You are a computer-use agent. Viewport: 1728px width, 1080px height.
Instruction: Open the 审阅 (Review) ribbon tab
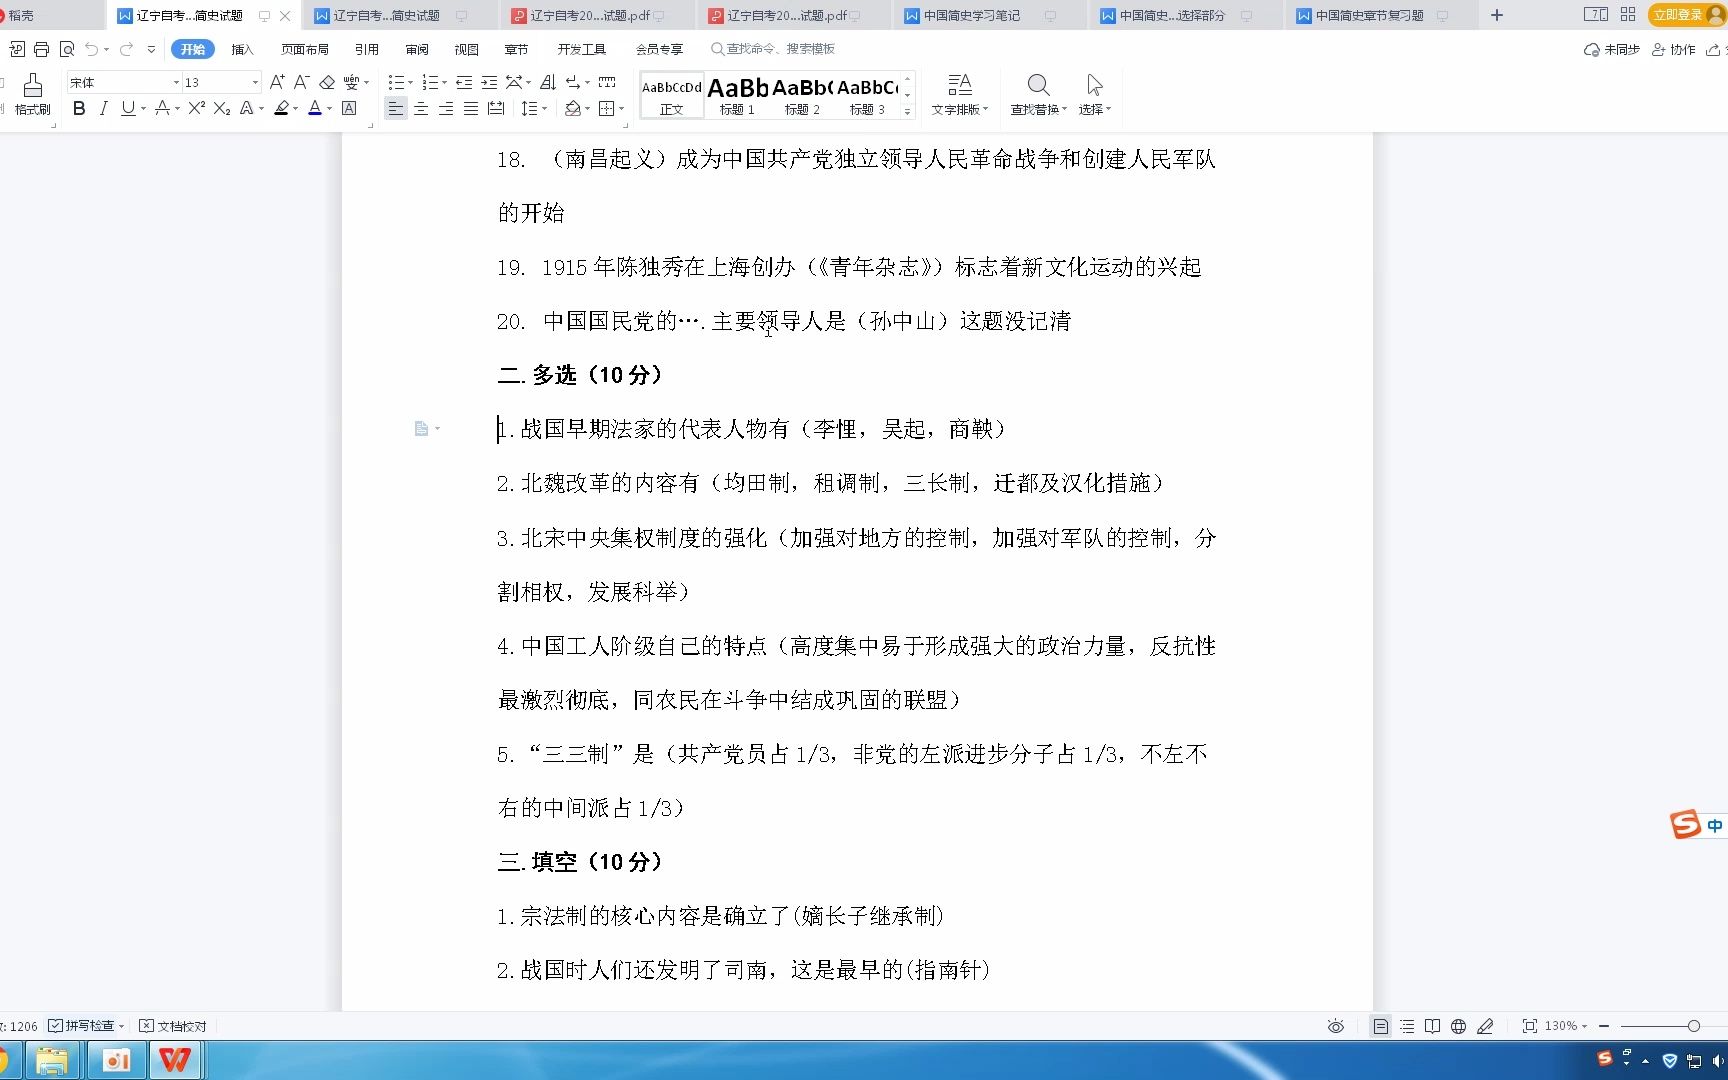click(417, 49)
